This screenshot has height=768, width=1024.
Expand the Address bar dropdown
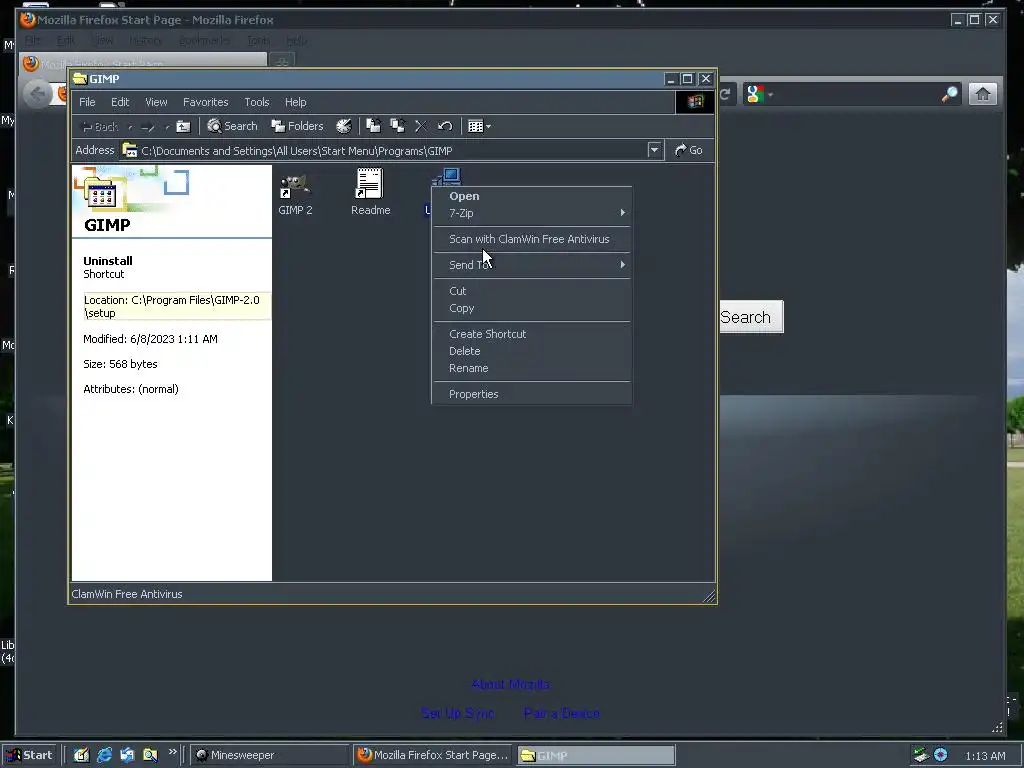tap(654, 150)
